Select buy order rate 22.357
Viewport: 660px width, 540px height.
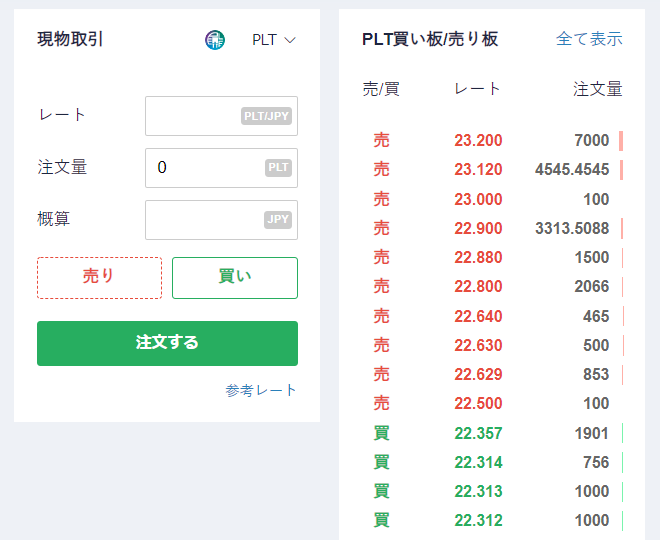click(478, 433)
